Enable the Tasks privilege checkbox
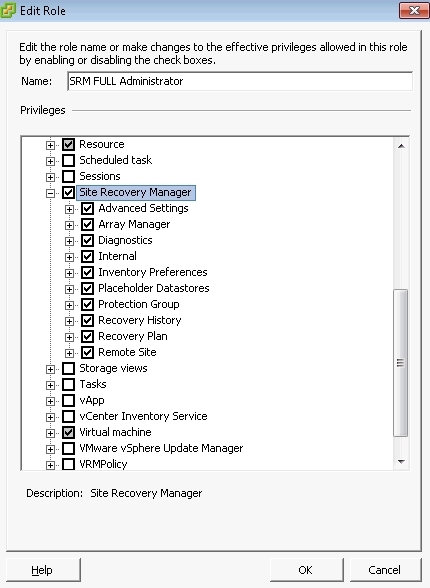The width and height of the screenshot is (430, 588). (x=68, y=384)
